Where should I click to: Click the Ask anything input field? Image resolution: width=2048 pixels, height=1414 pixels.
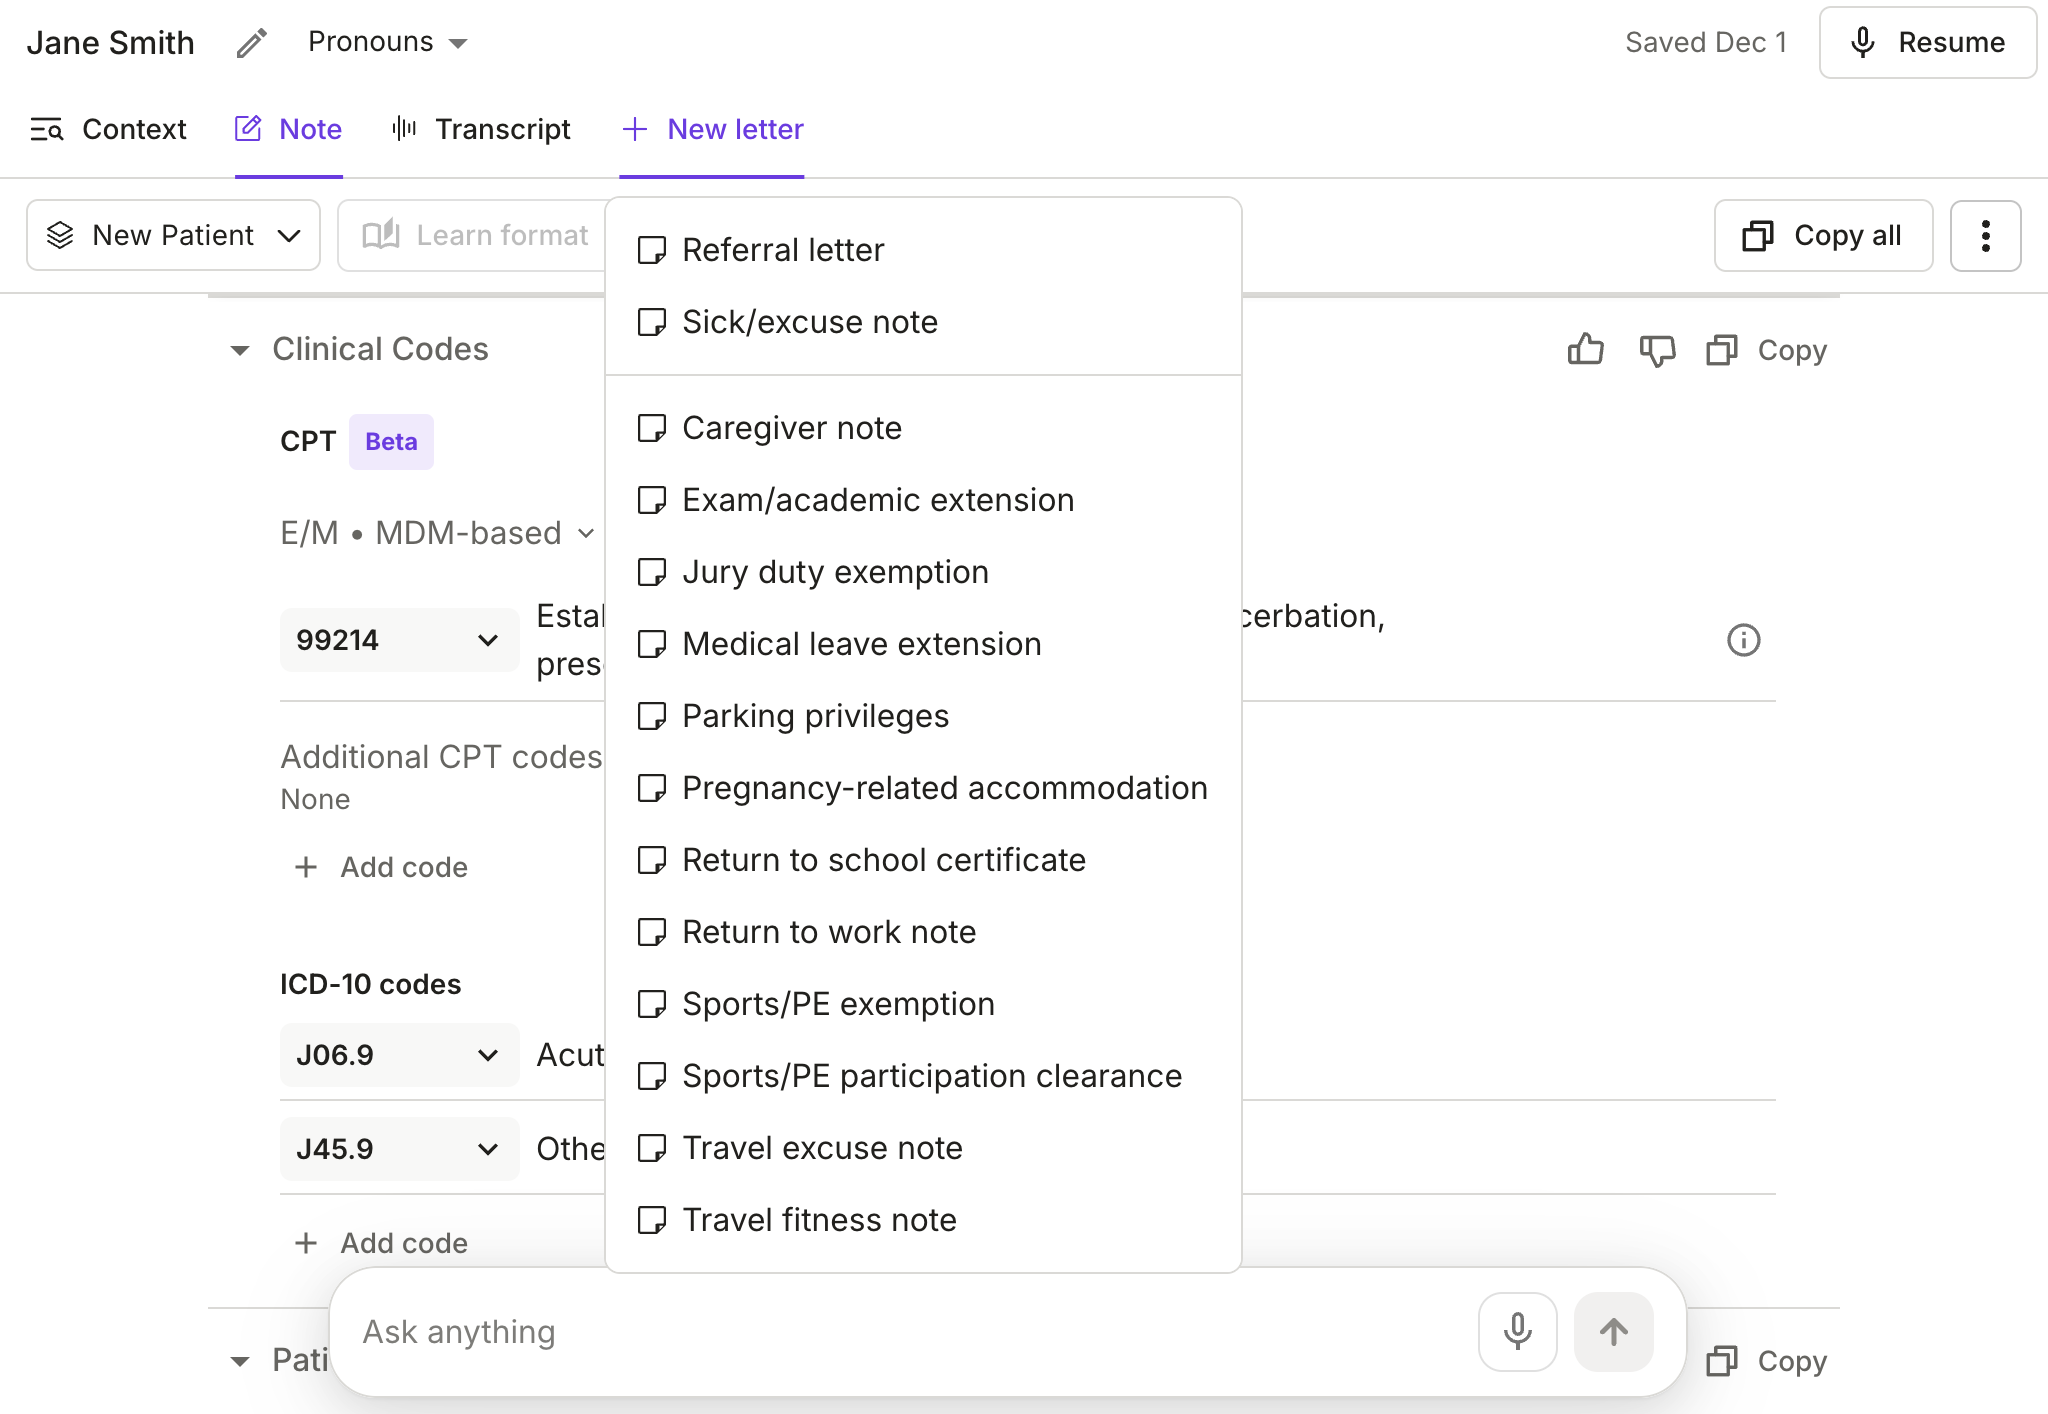[x=900, y=1331]
